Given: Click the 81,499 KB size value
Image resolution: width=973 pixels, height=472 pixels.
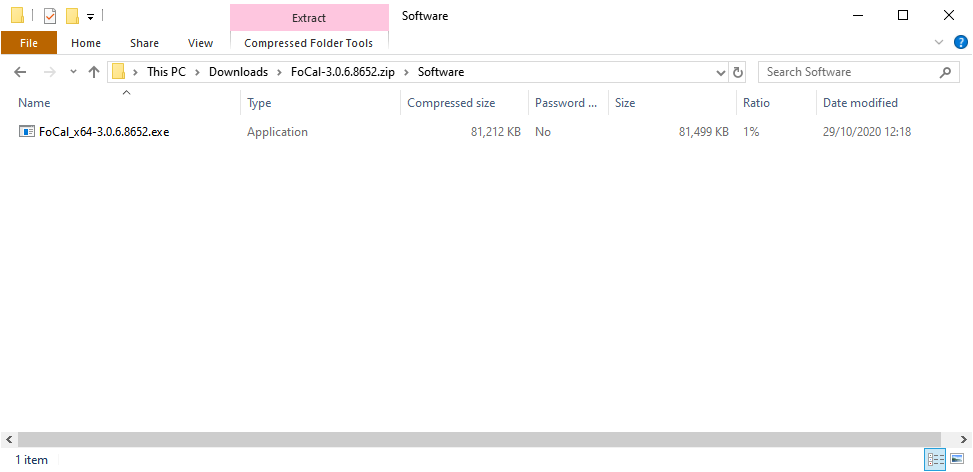Looking at the screenshot, I should (x=704, y=131).
